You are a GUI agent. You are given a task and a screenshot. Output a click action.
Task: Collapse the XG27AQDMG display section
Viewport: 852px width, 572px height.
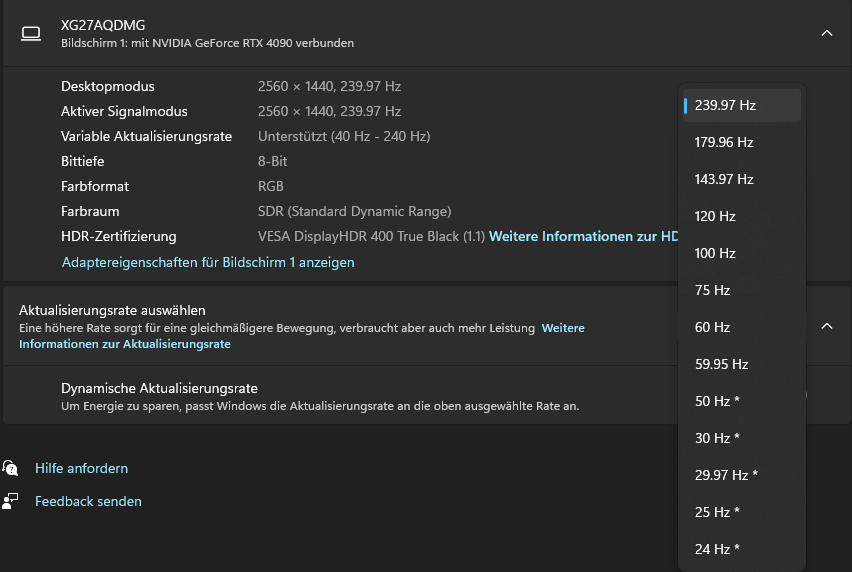[x=826, y=33]
